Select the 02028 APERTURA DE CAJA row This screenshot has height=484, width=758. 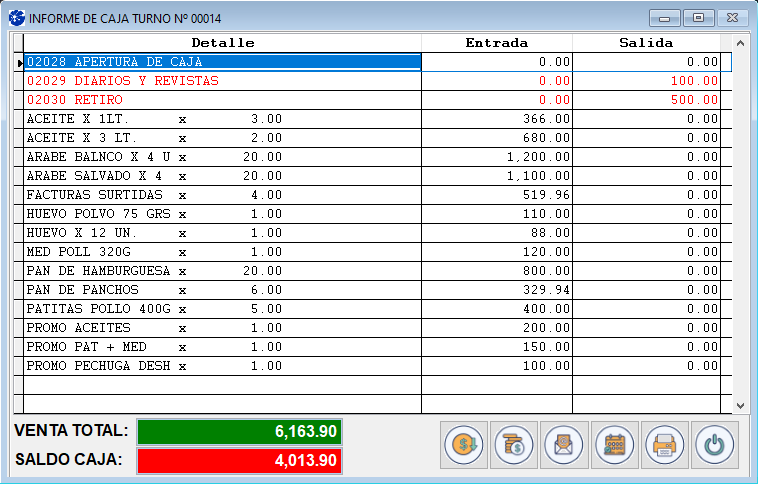tap(222, 62)
